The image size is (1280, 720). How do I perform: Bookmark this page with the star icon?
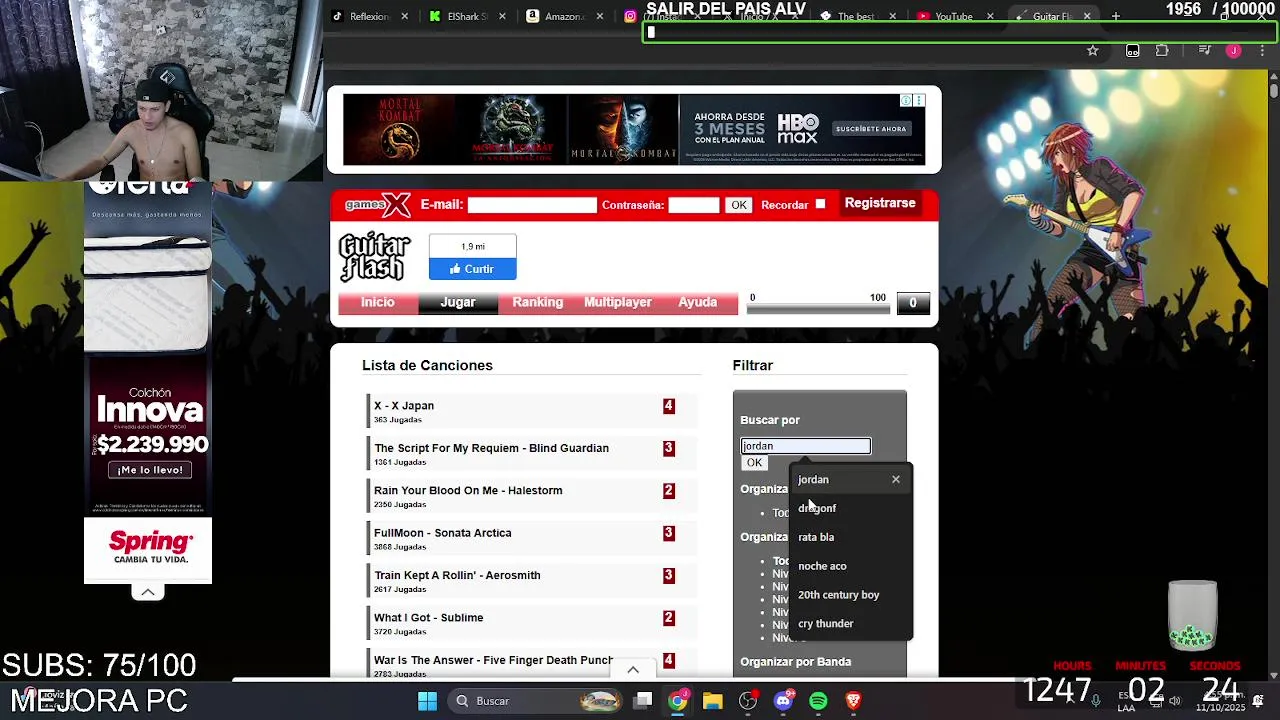[x=1093, y=50]
